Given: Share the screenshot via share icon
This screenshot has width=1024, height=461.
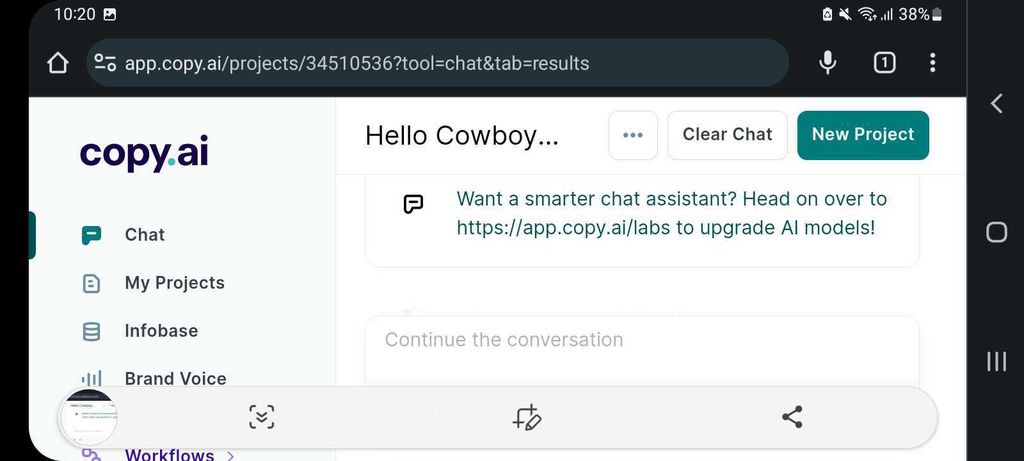Looking at the screenshot, I should tap(792, 417).
